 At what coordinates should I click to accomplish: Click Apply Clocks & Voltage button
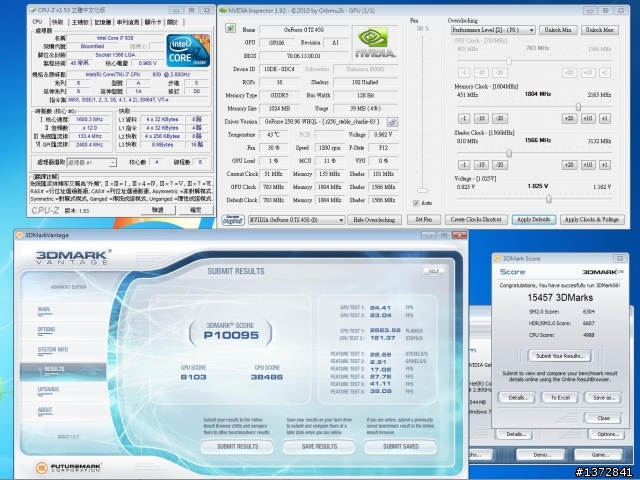tap(592, 220)
